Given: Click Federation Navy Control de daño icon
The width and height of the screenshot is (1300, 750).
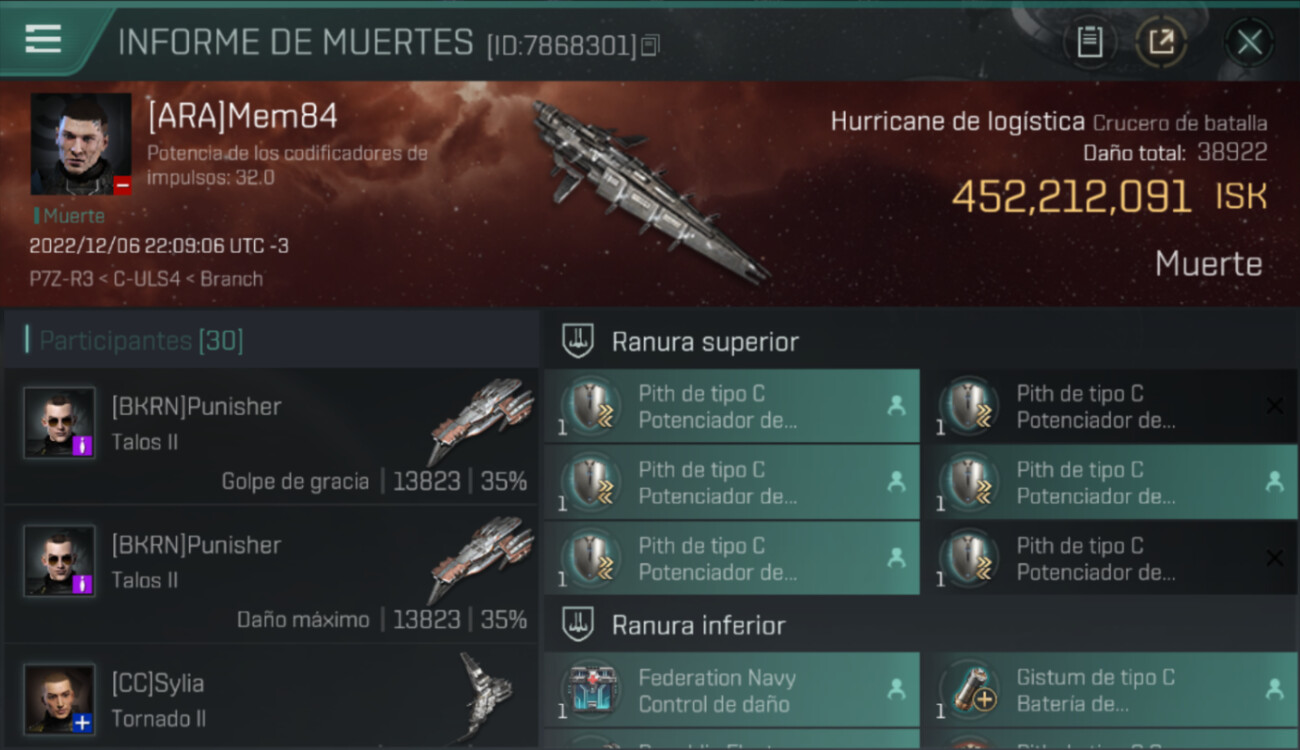Looking at the screenshot, I should click(x=594, y=690).
